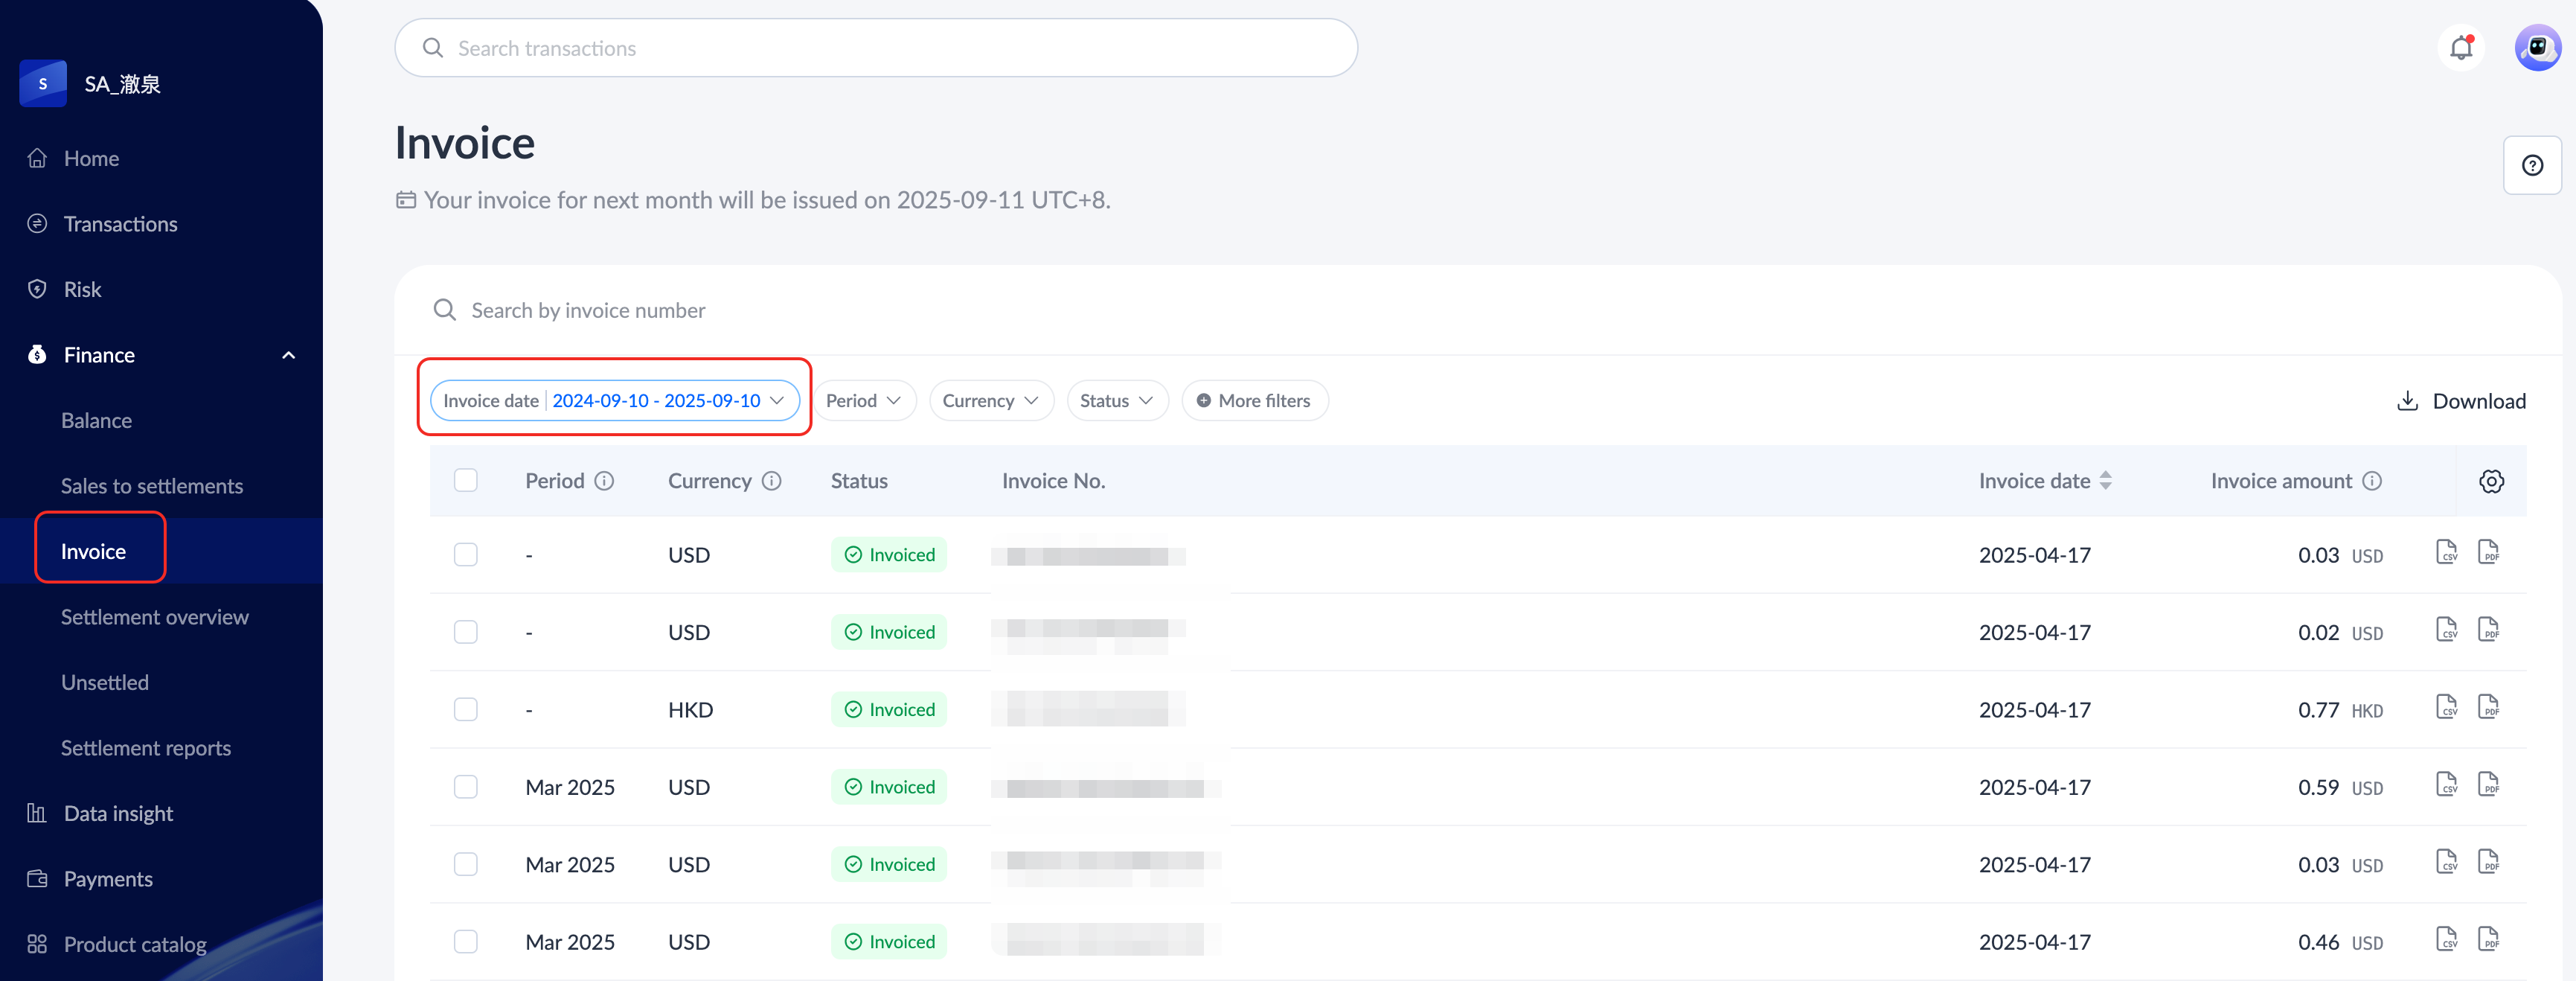Check the HKD invoice row checkbox
Viewport: 2576px width, 981px height.
pos(466,710)
